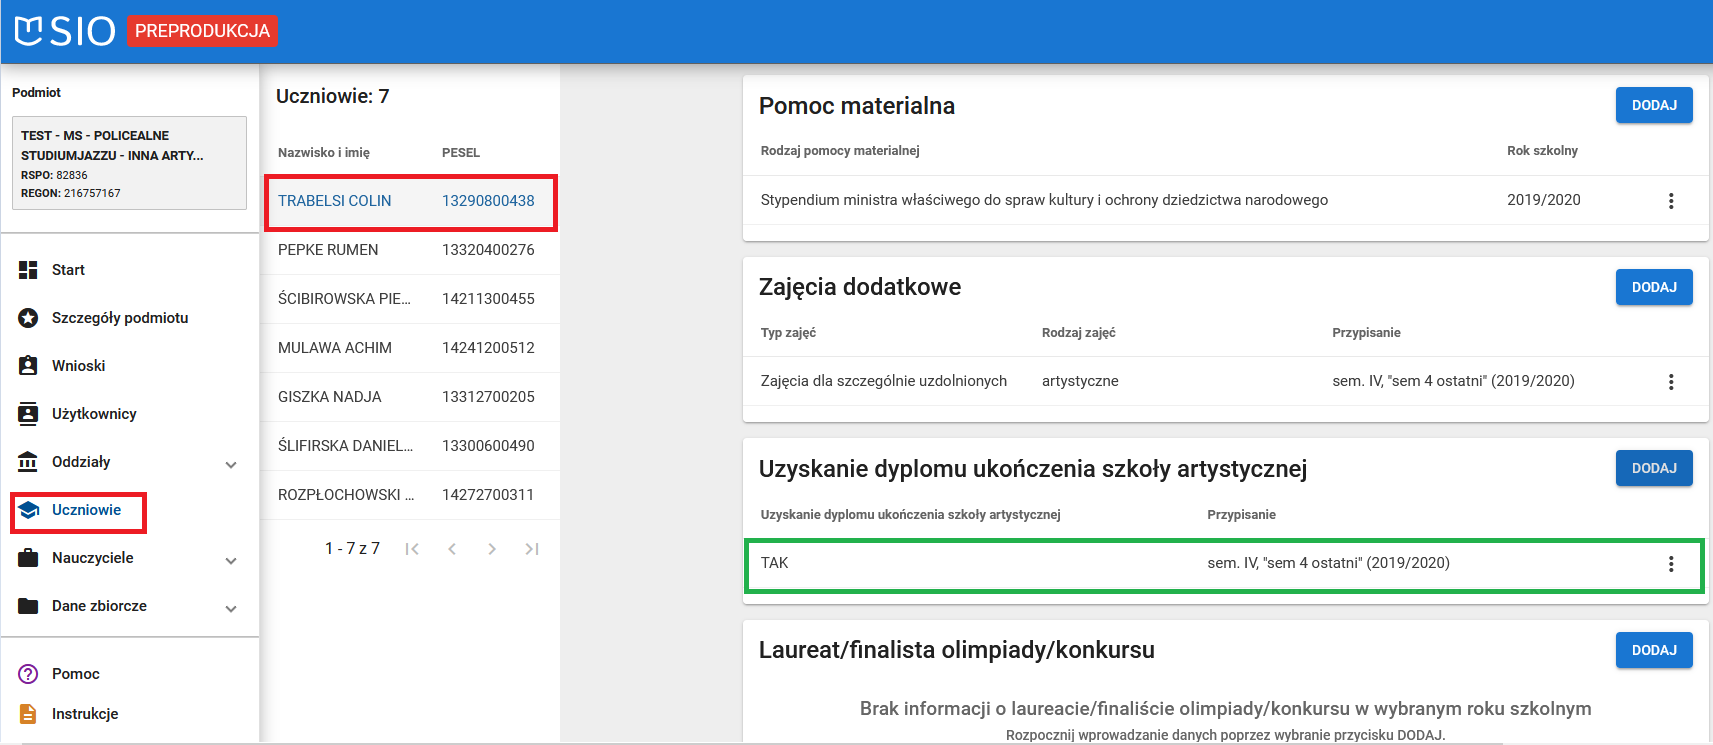Expand Dane zbiorcze section chevron
This screenshot has width=1713, height=745.
tap(231, 608)
